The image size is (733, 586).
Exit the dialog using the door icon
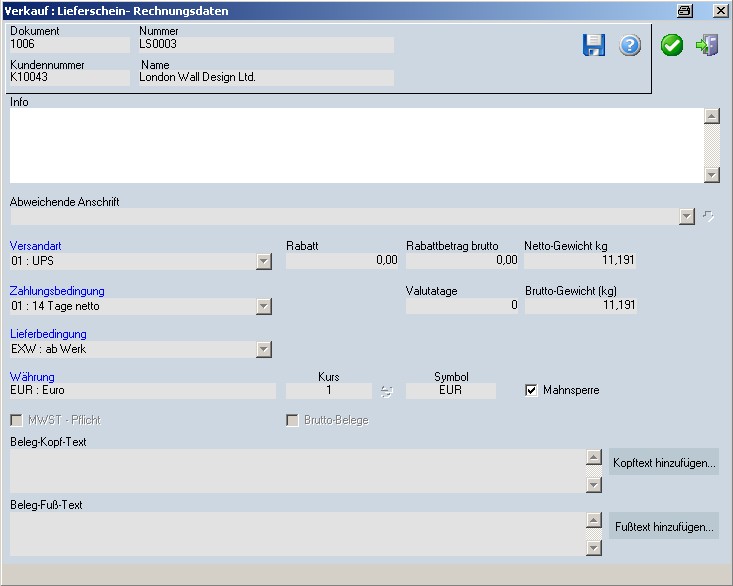pyautogui.click(x=708, y=45)
